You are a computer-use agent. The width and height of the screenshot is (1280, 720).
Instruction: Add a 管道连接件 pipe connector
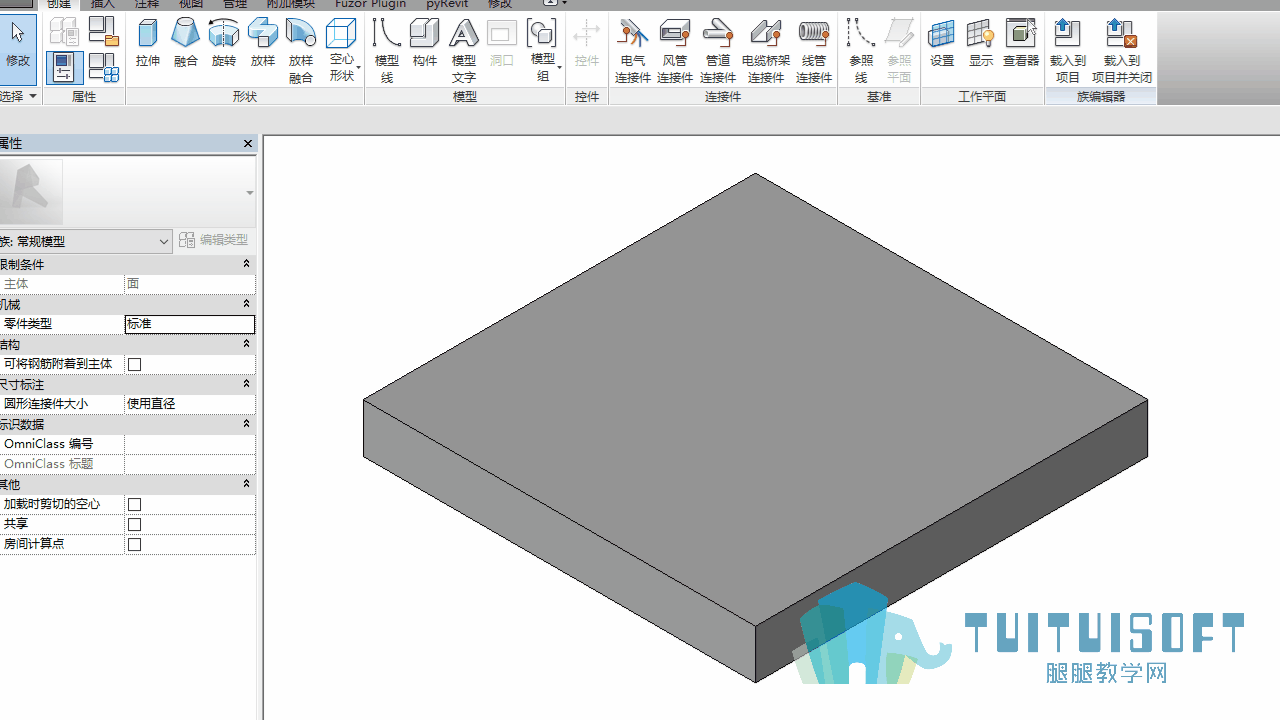(718, 50)
